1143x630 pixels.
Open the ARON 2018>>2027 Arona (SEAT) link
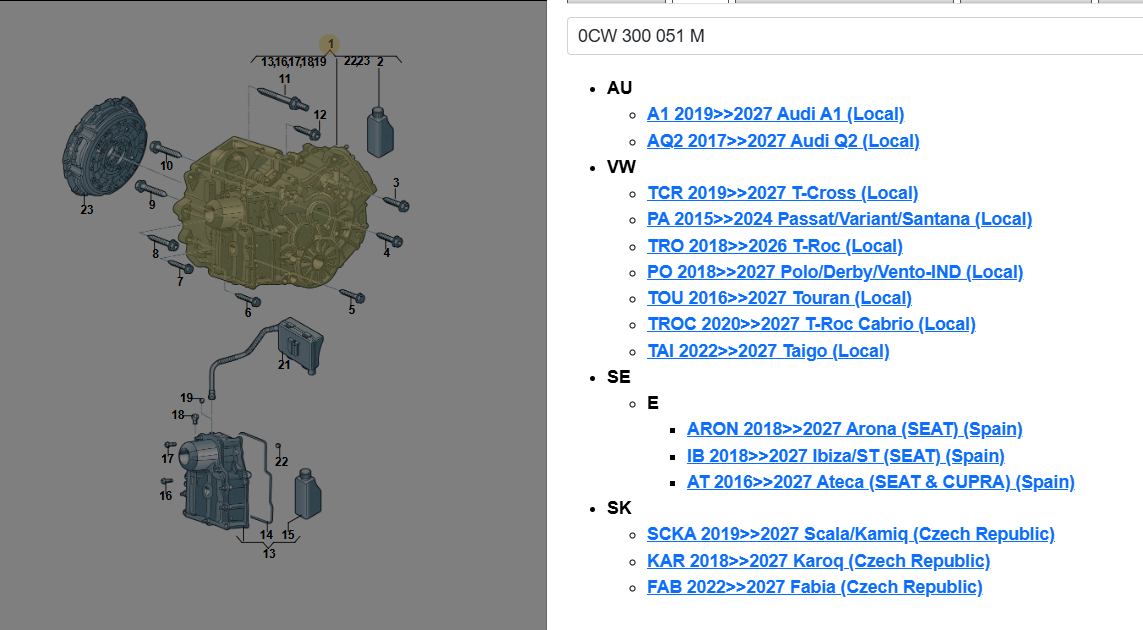[854, 429]
